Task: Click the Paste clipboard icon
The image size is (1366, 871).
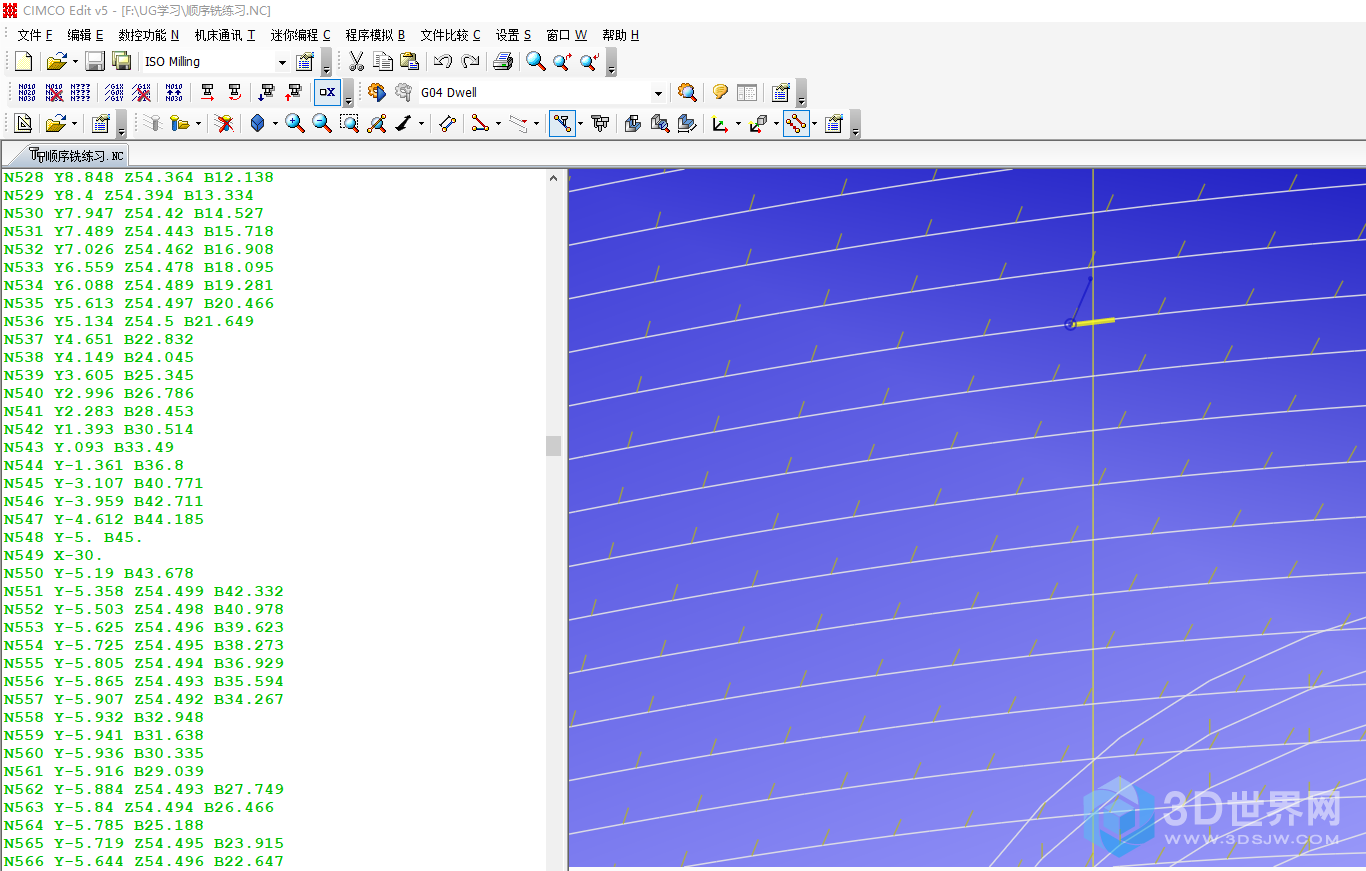Action: point(409,62)
